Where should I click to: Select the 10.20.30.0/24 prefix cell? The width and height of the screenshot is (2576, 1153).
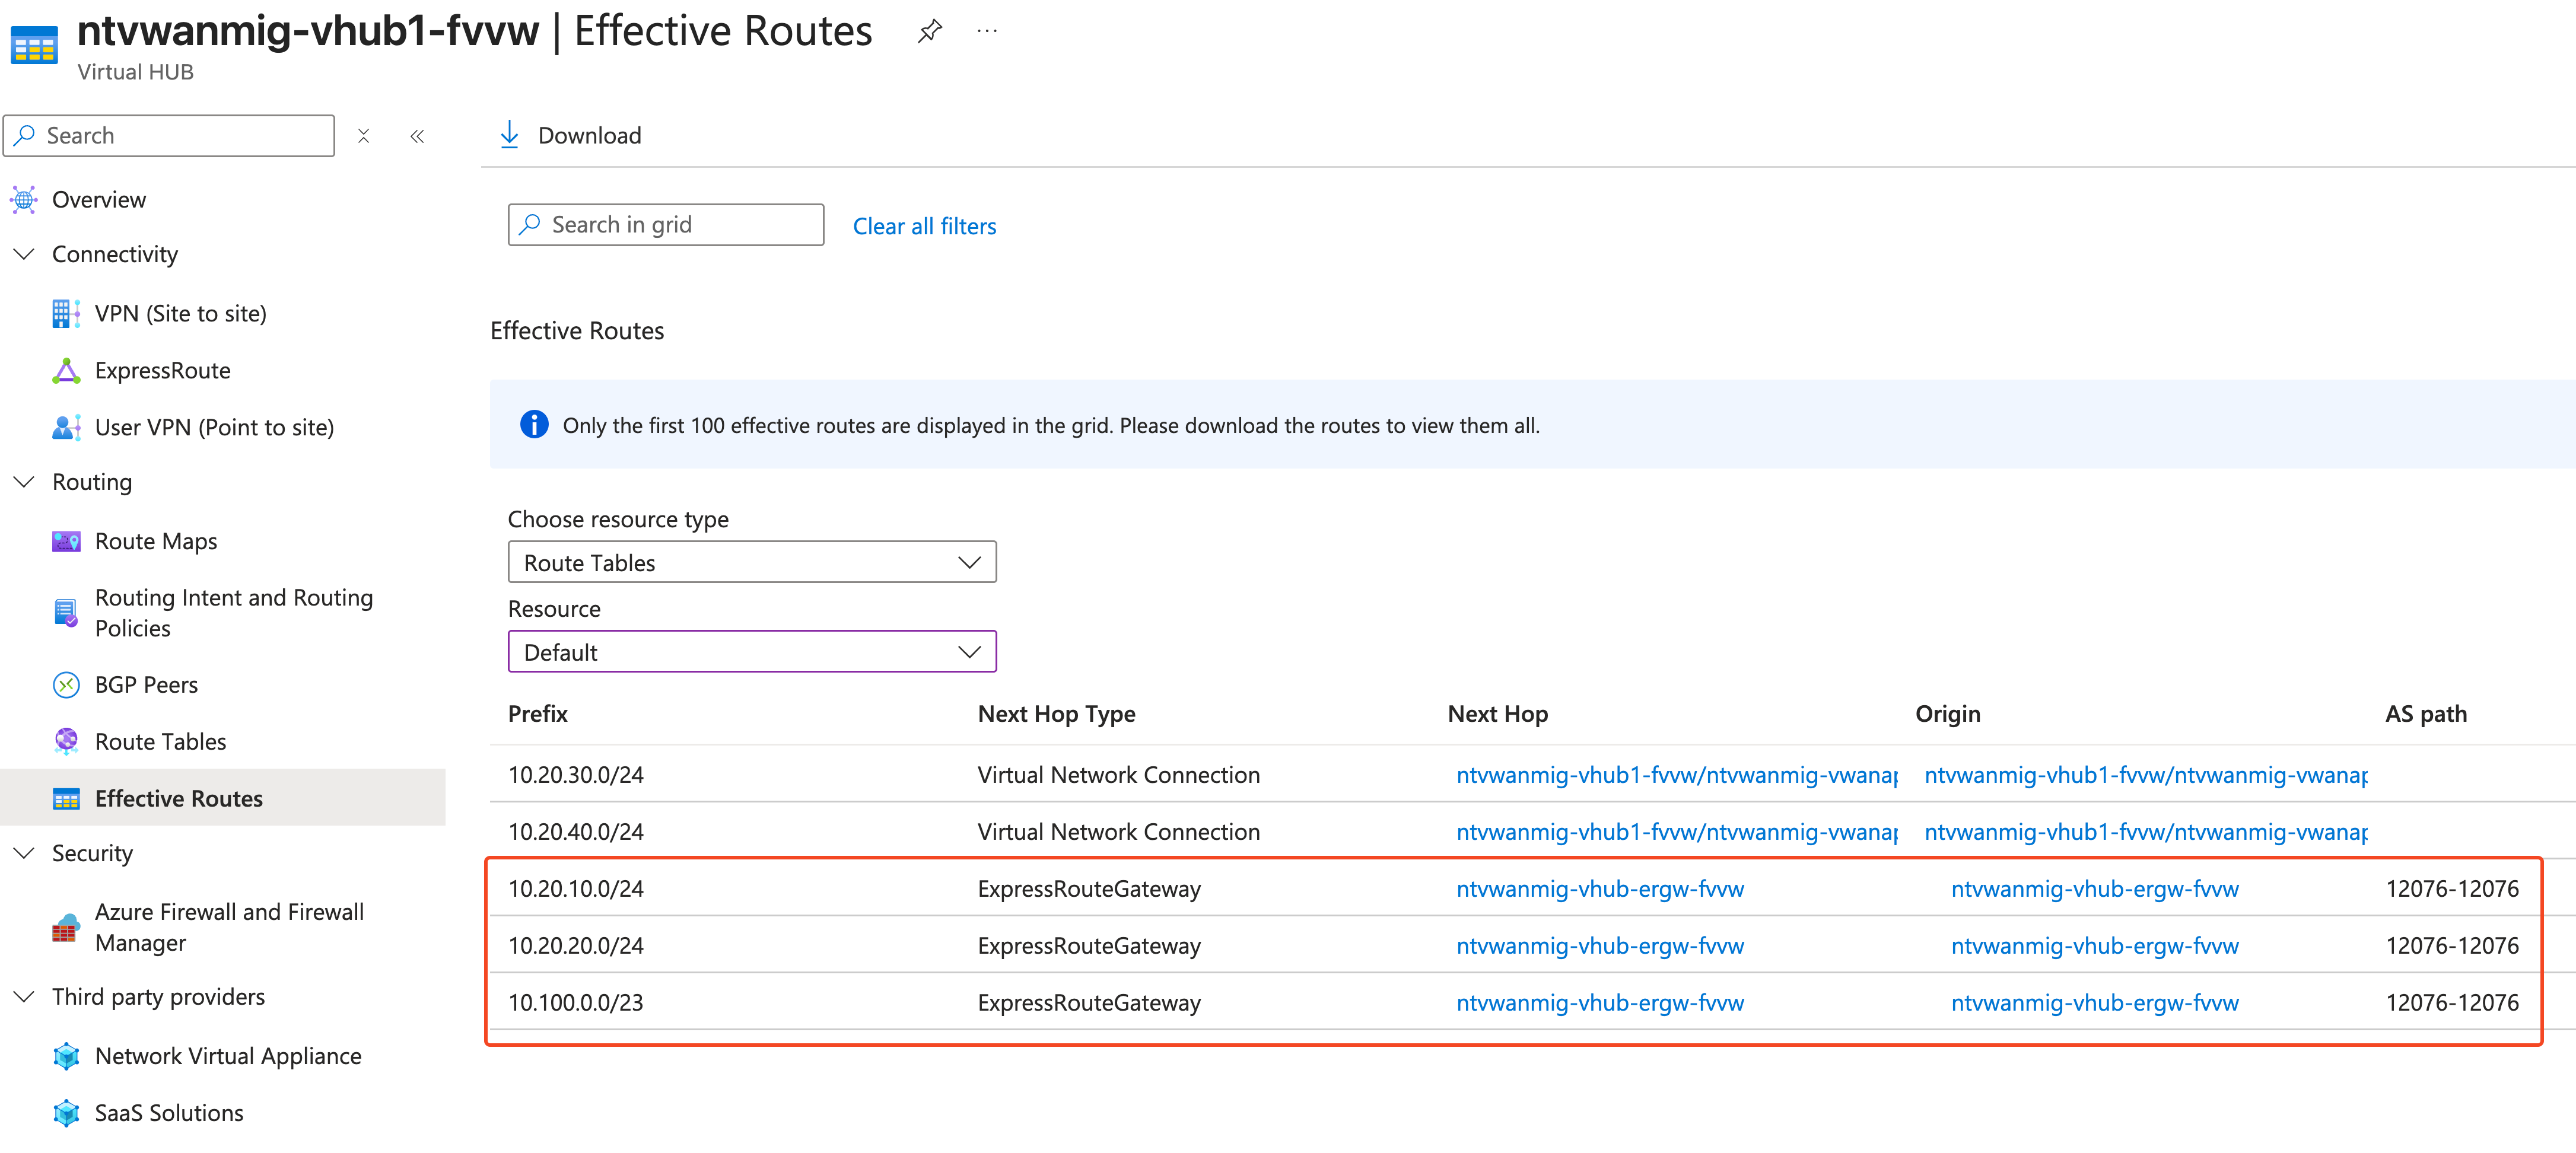(x=576, y=775)
